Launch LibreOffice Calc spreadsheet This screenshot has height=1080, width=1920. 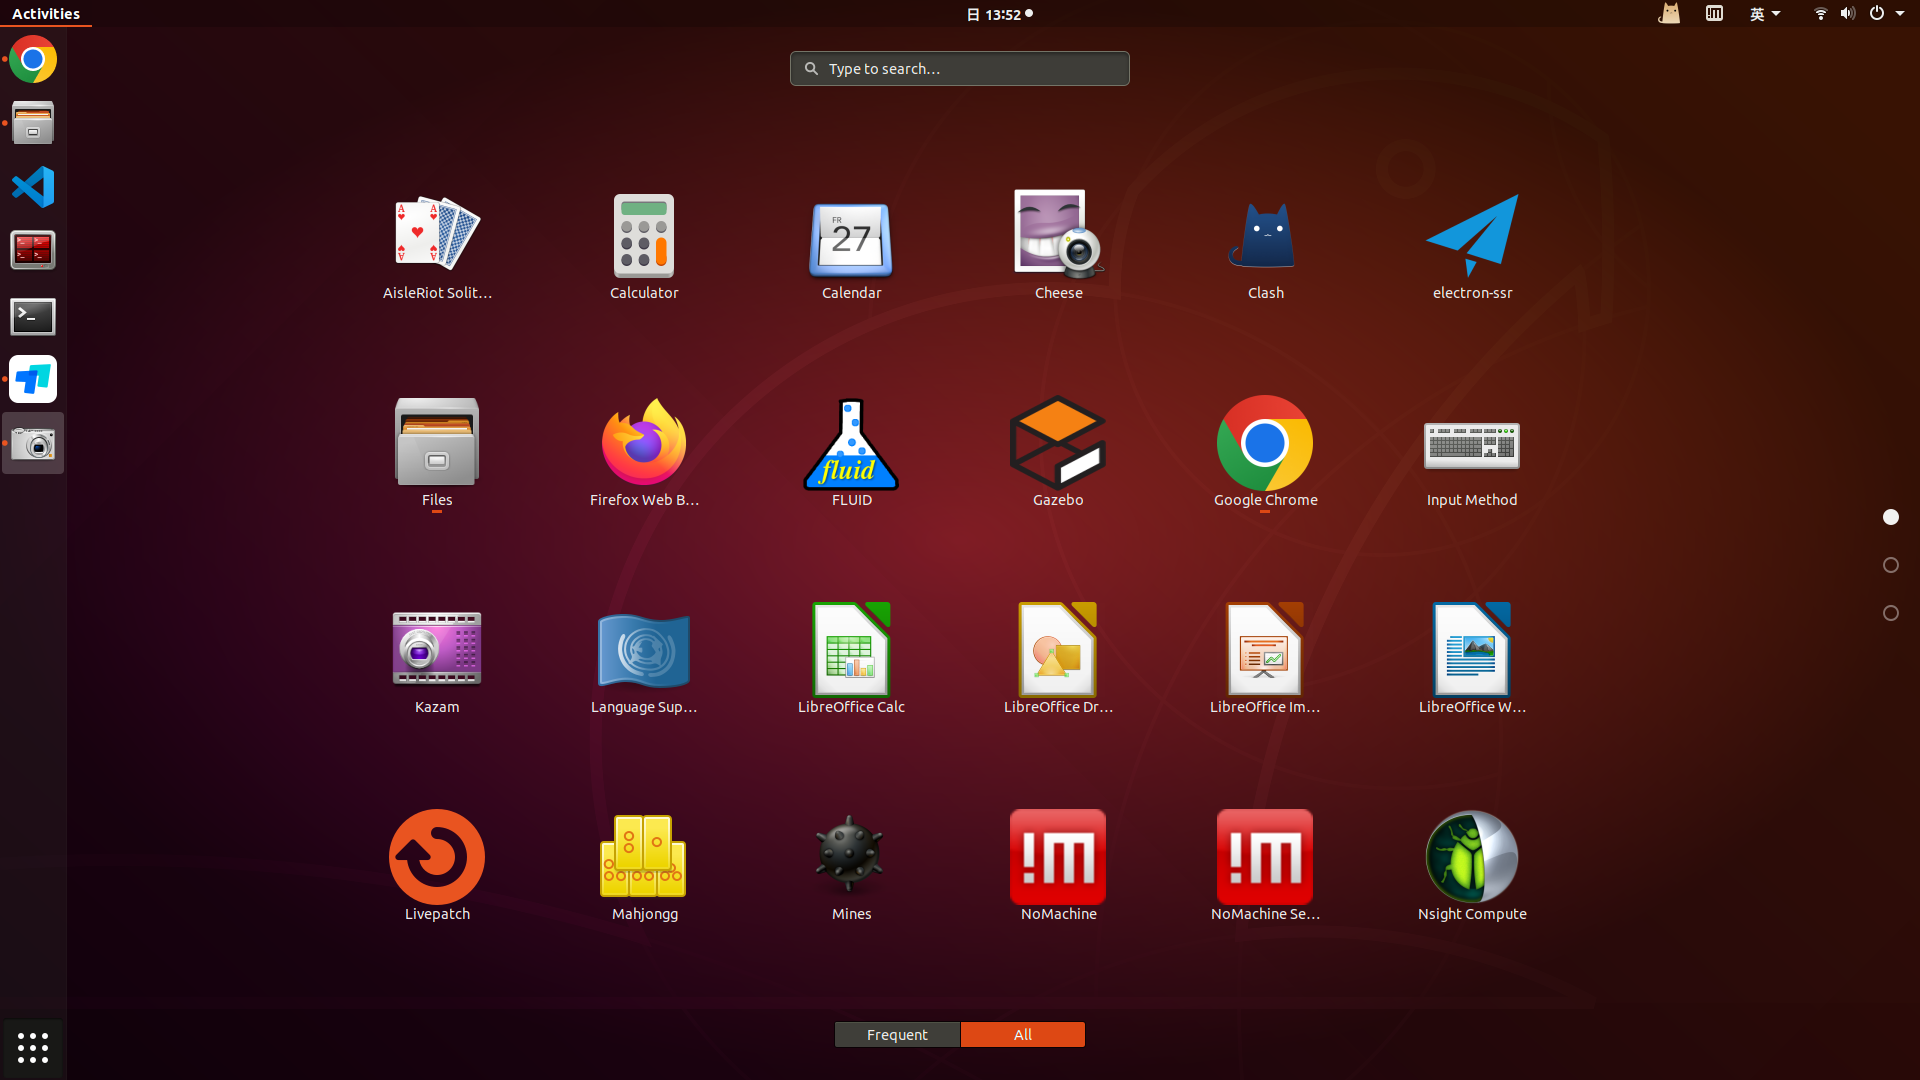coord(851,650)
